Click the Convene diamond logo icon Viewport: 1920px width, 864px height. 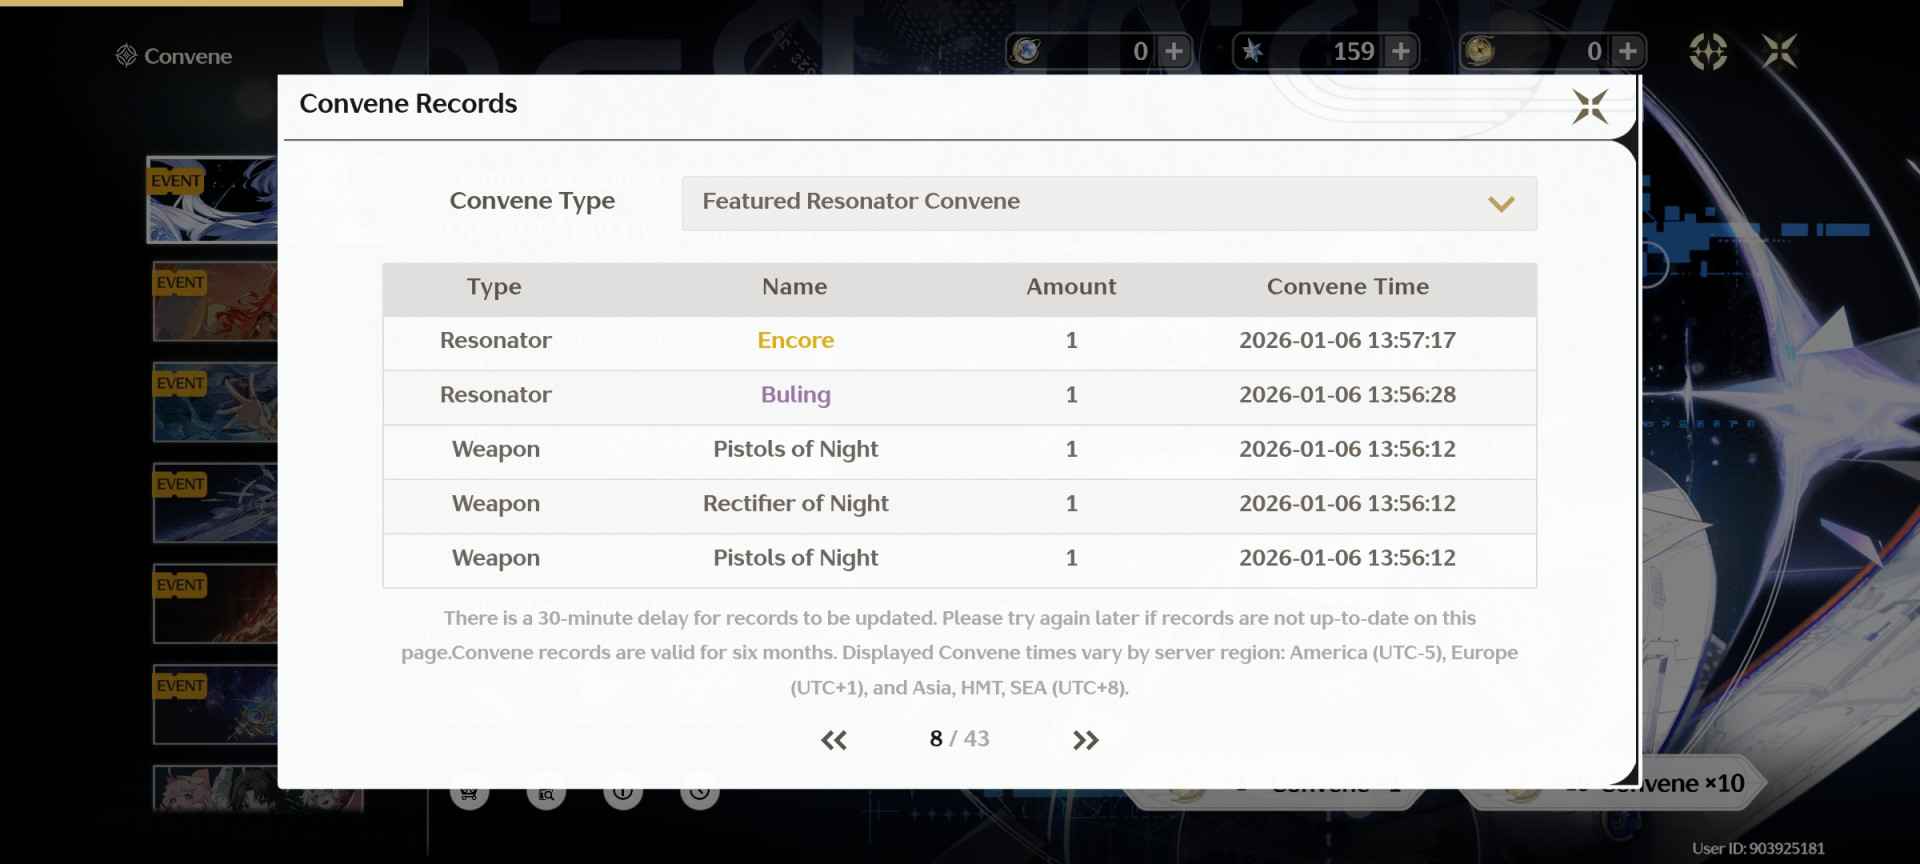[x=126, y=56]
